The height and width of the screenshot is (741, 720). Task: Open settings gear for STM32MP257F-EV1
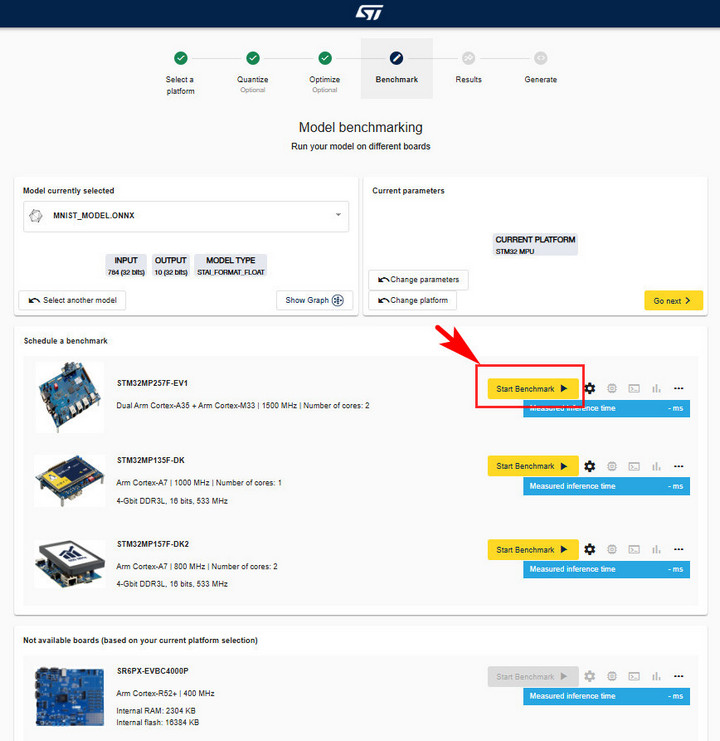tap(590, 388)
